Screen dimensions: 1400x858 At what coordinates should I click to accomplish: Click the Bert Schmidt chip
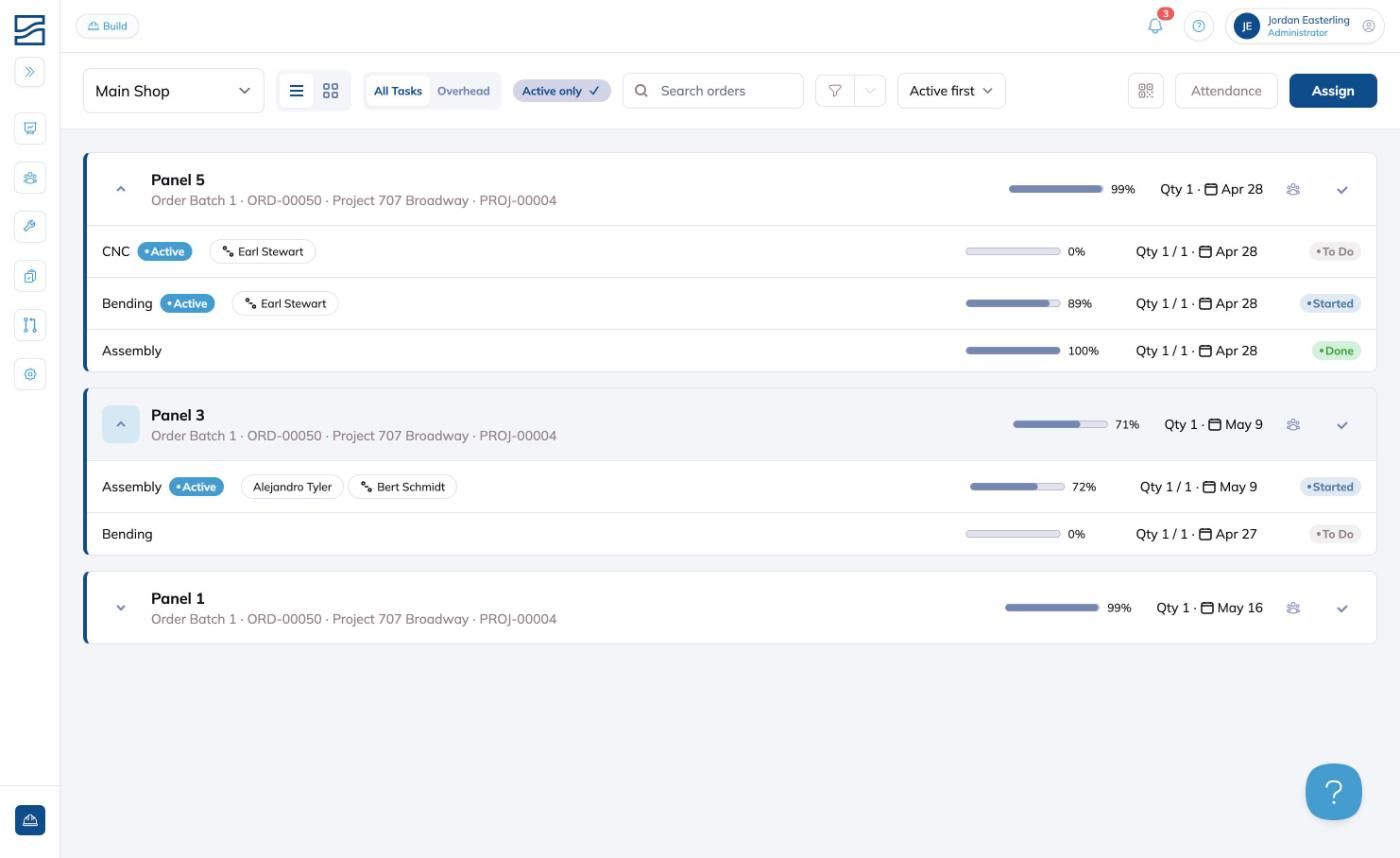[402, 487]
